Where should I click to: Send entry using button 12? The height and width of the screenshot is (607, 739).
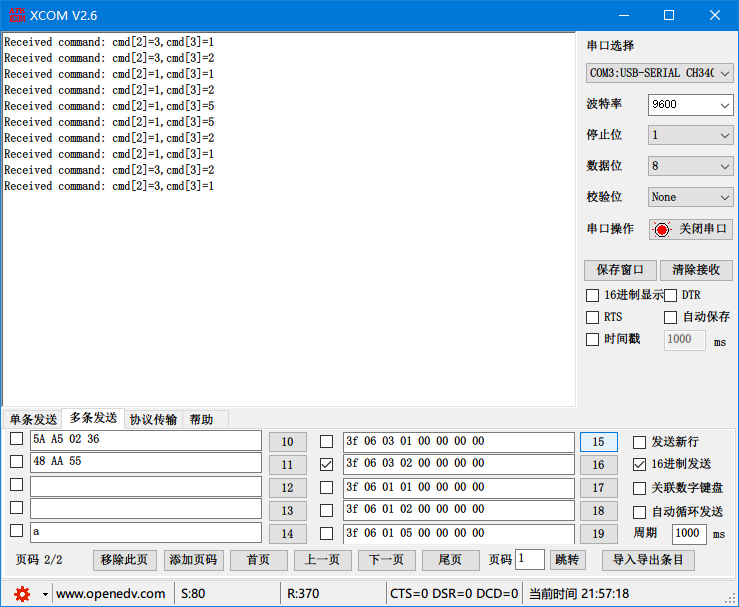(287, 488)
